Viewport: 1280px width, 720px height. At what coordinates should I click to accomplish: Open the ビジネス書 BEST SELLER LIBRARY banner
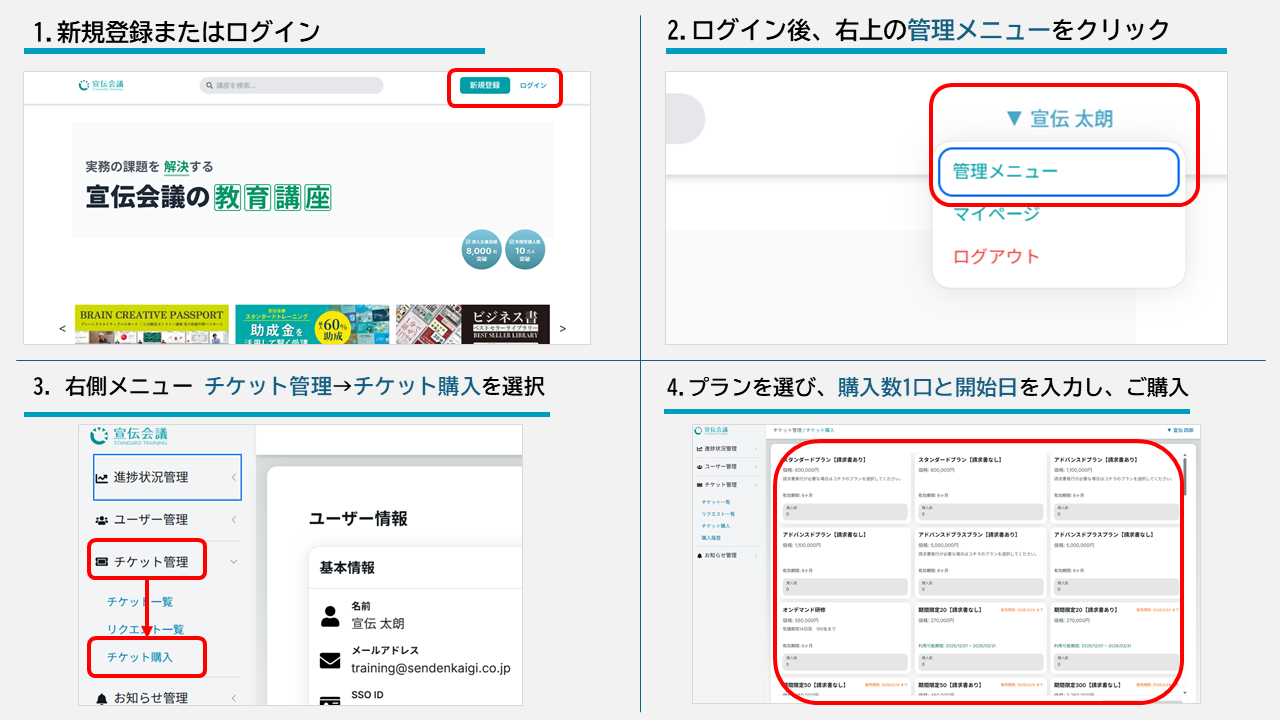point(472,325)
